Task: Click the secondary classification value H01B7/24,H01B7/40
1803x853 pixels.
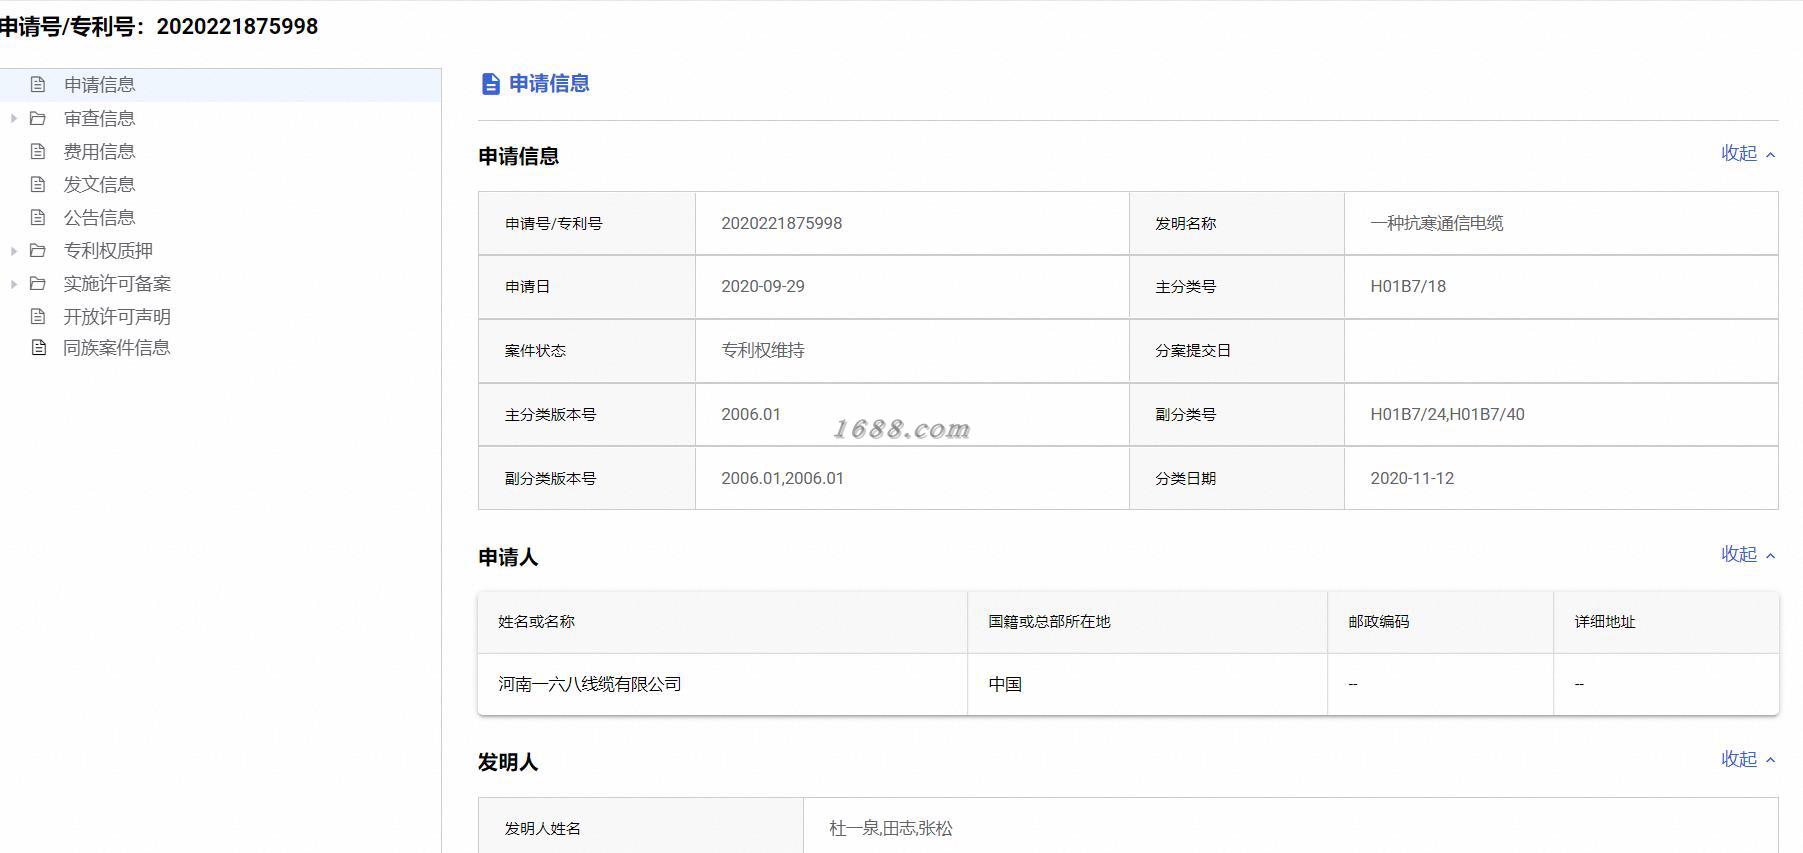Action: click(1447, 414)
